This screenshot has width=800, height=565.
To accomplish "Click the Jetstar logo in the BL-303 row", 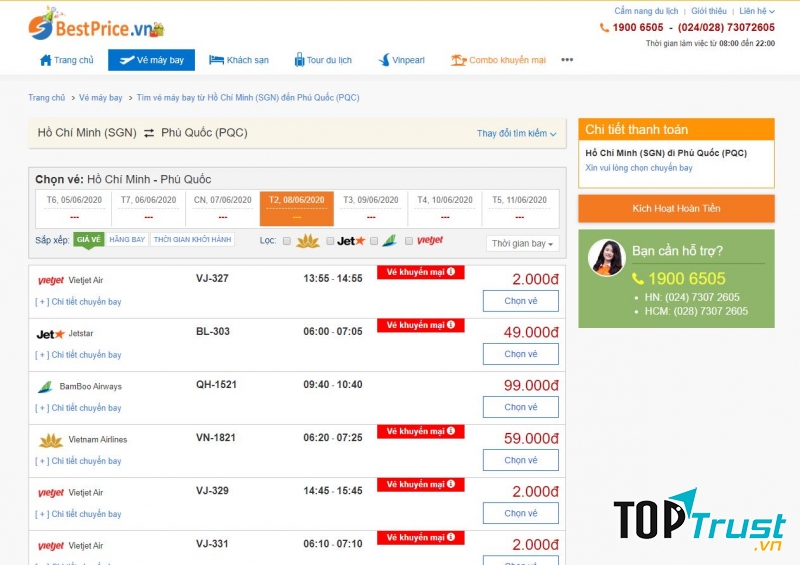I will 51,334.
